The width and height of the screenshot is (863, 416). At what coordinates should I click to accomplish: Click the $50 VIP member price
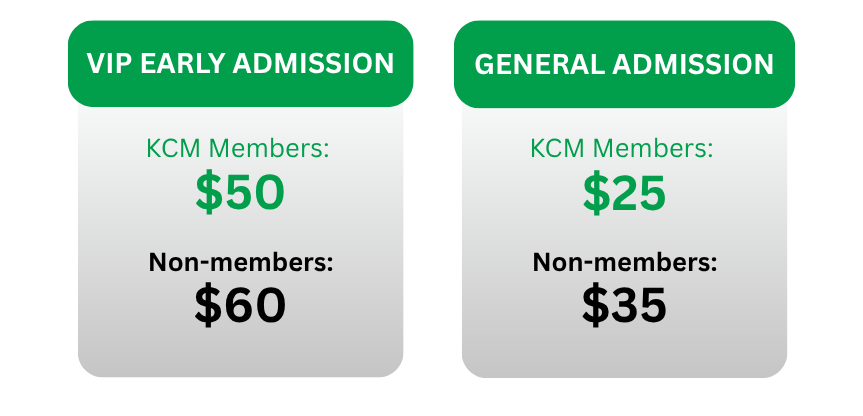(x=240, y=193)
